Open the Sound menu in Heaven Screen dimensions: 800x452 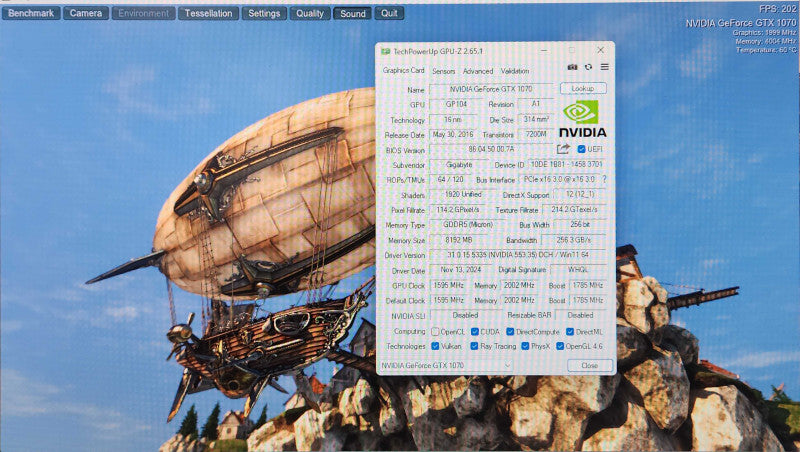tap(353, 13)
